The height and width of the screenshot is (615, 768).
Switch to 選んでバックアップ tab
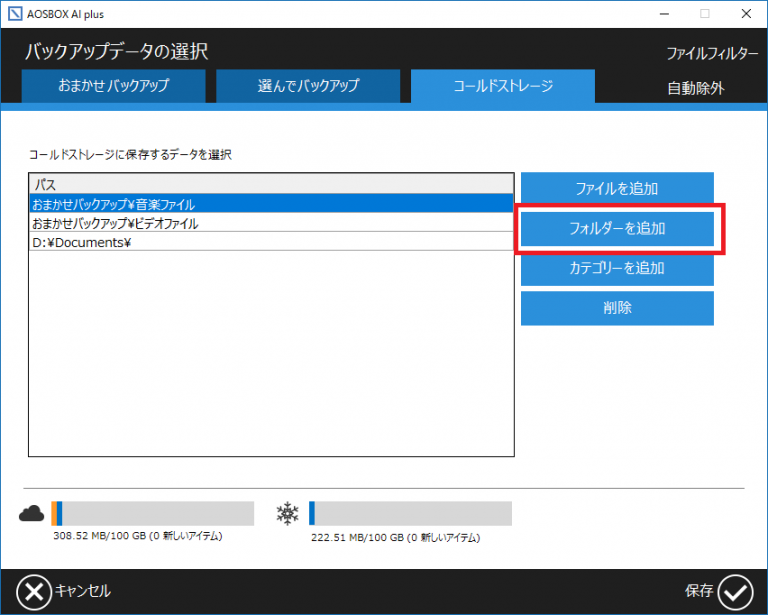(x=308, y=86)
